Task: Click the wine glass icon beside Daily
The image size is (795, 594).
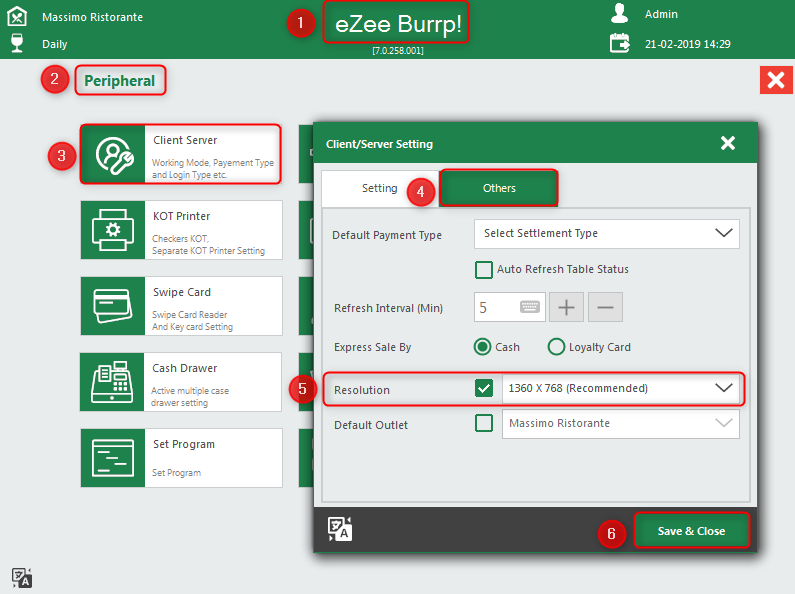Action: click(17, 43)
